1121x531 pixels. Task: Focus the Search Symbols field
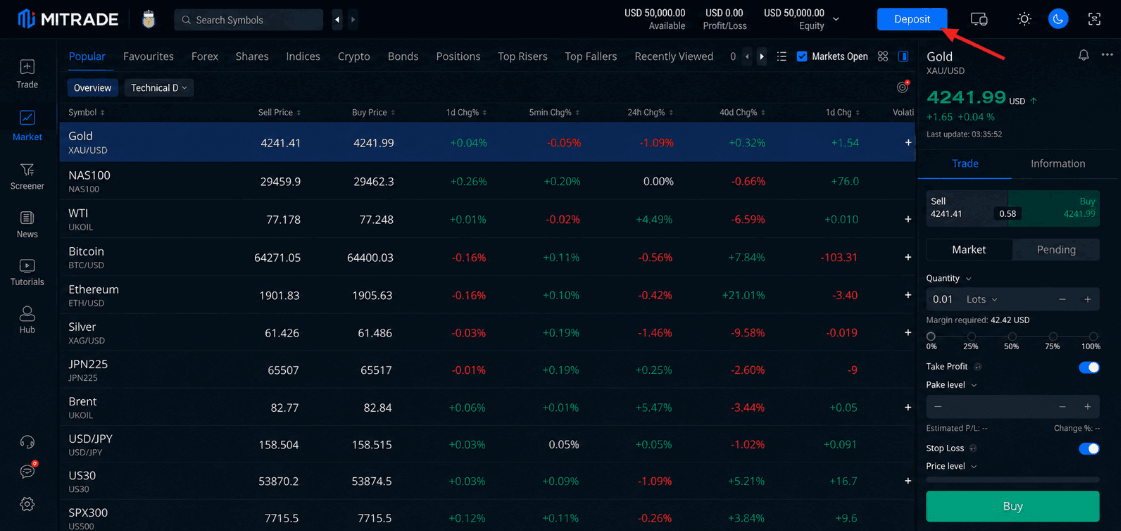pos(248,20)
